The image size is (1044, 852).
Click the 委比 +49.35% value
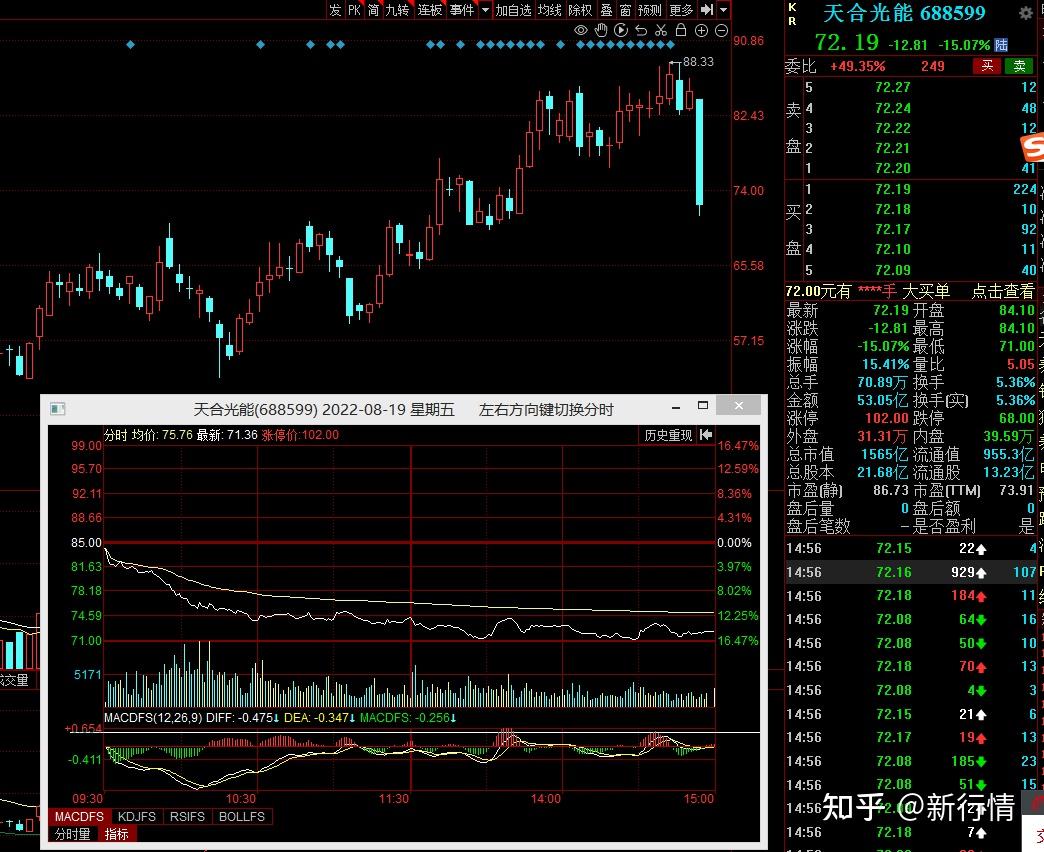coord(858,66)
